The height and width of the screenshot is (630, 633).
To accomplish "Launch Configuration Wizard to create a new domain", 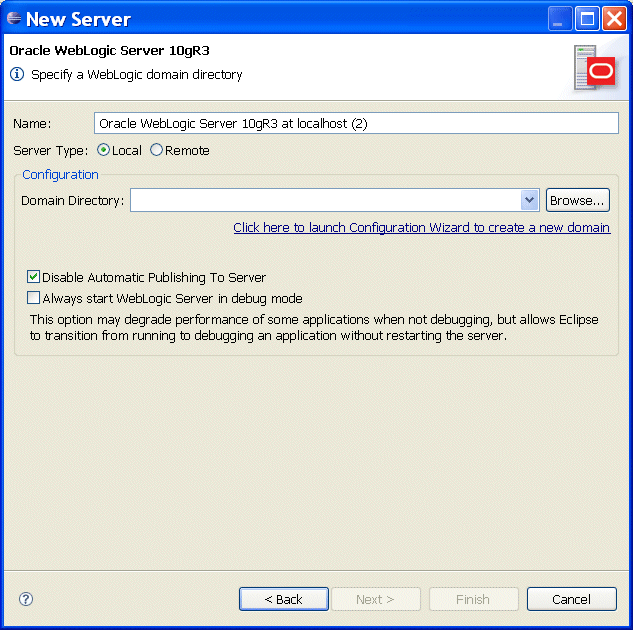I will click(x=421, y=227).
